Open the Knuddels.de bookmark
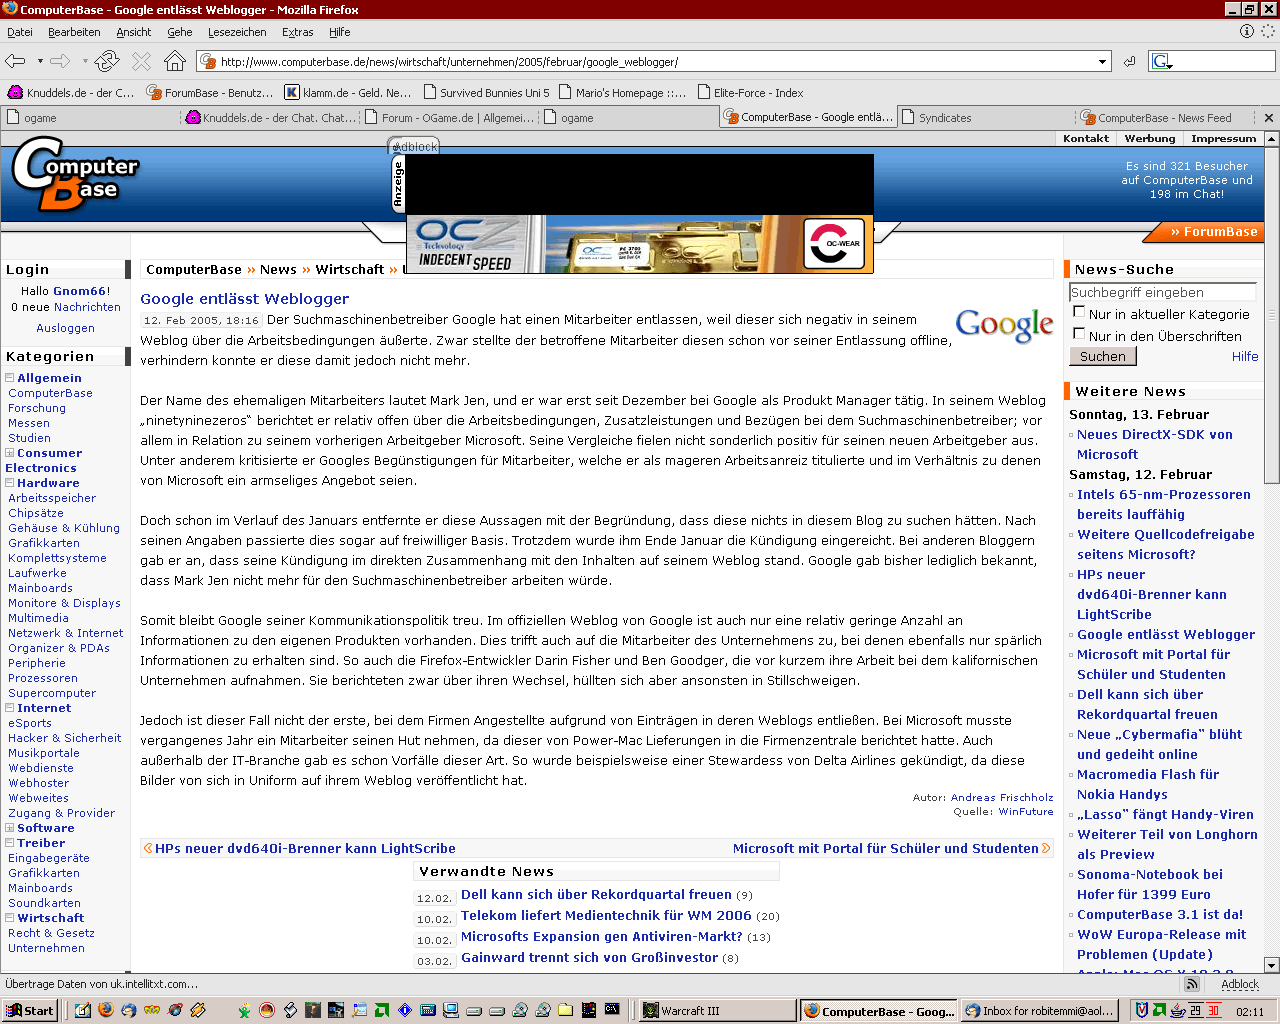Screen dimensions: 1280x1024 click(x=70, y=93)
